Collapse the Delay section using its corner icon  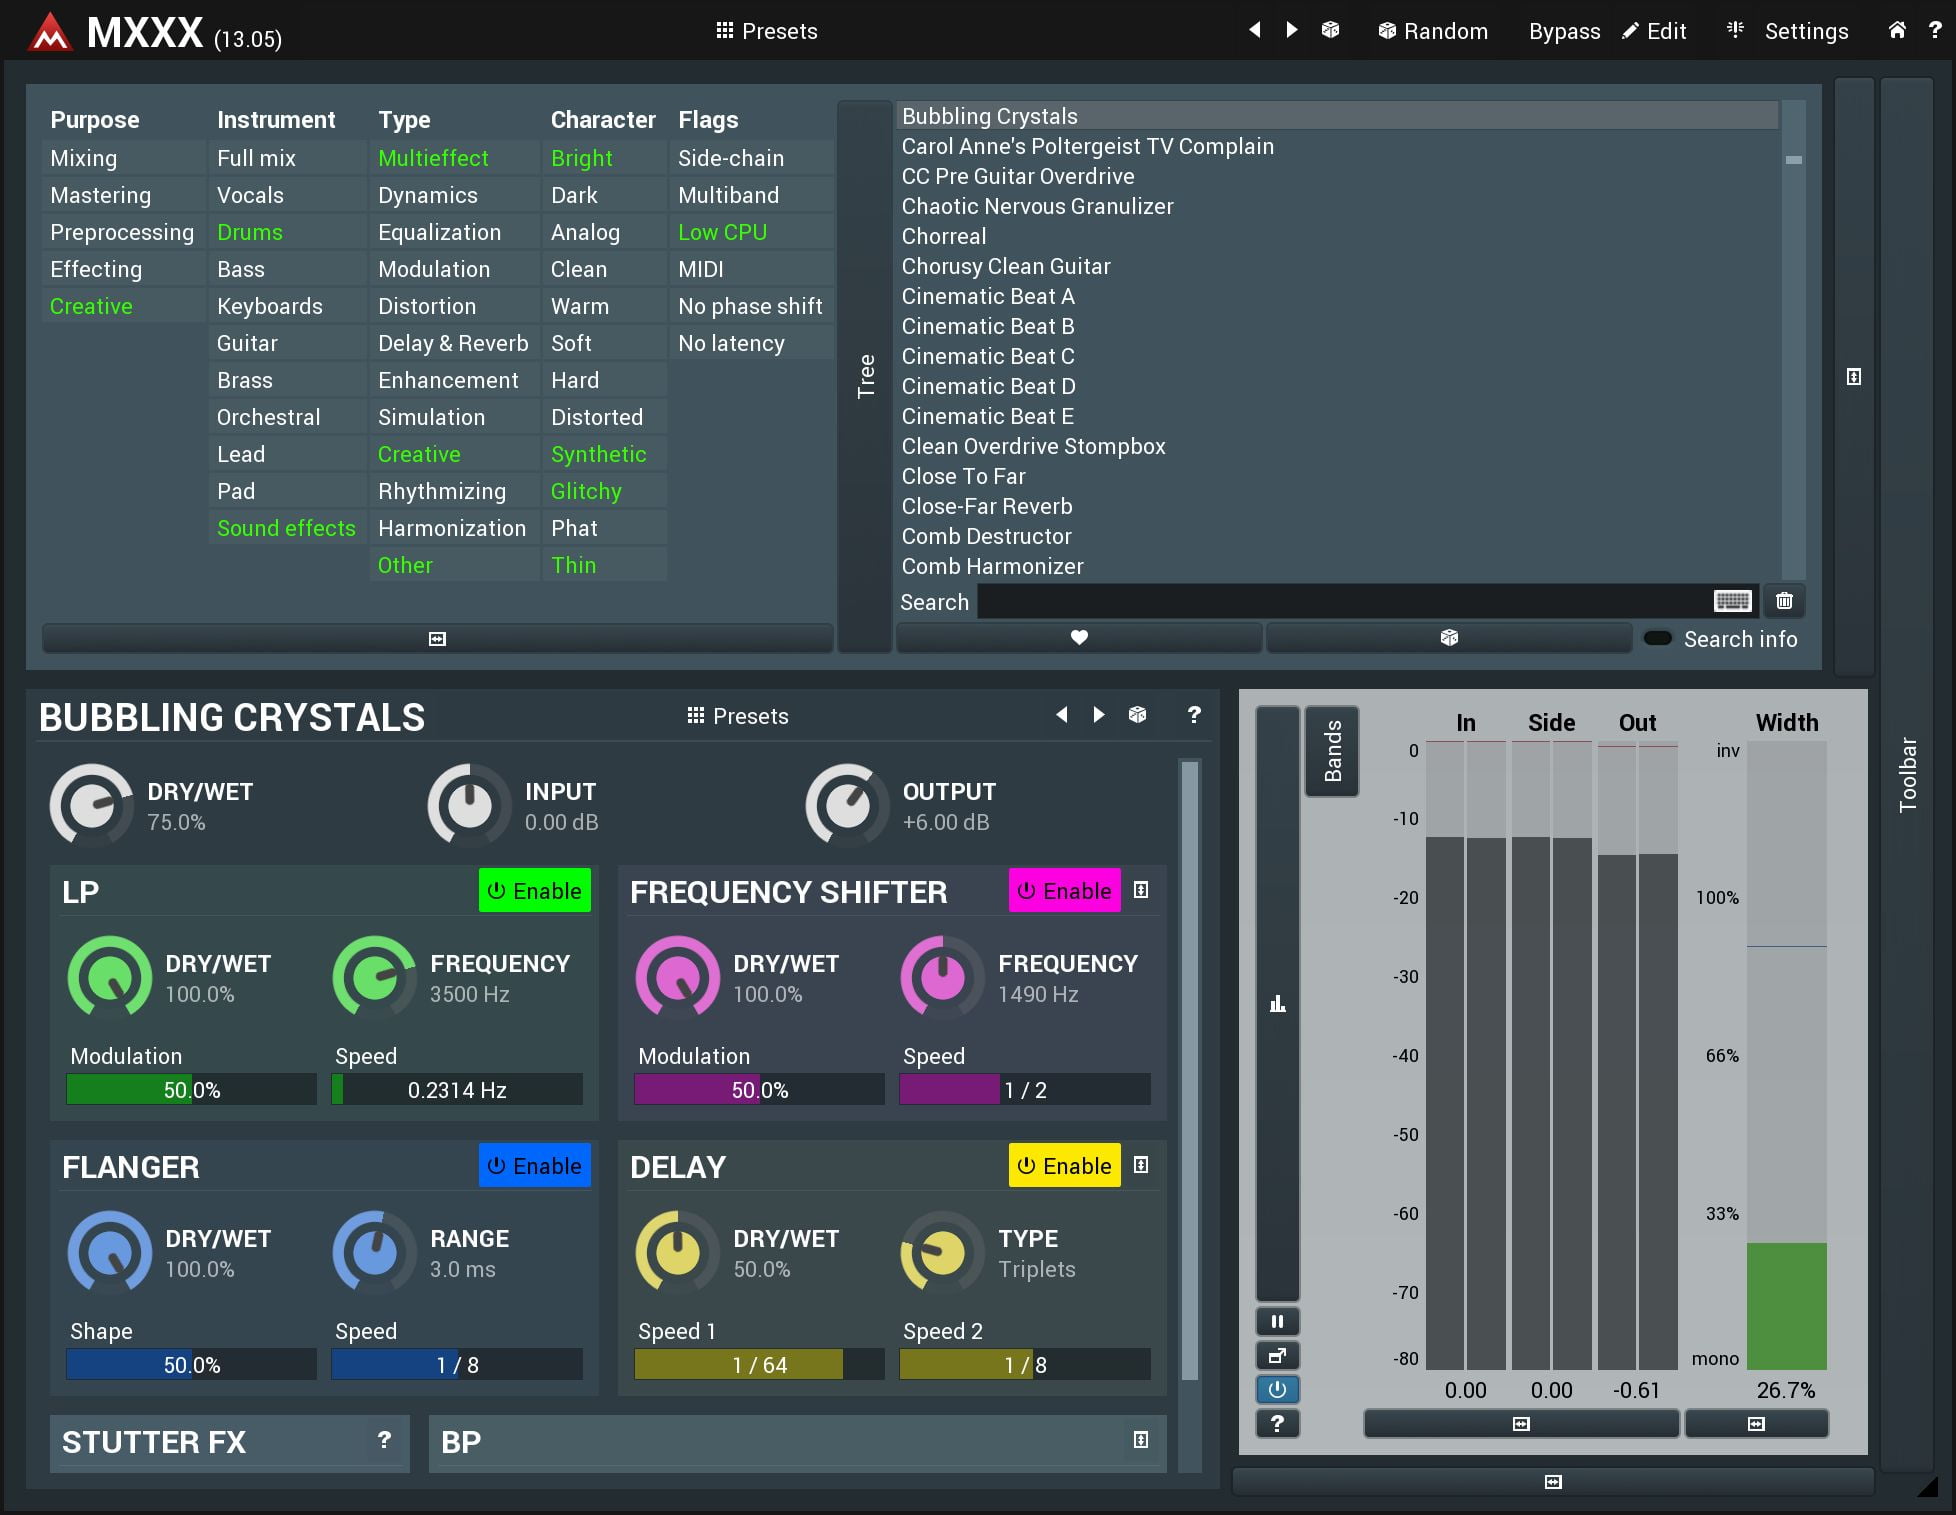pos(1141,1165)
